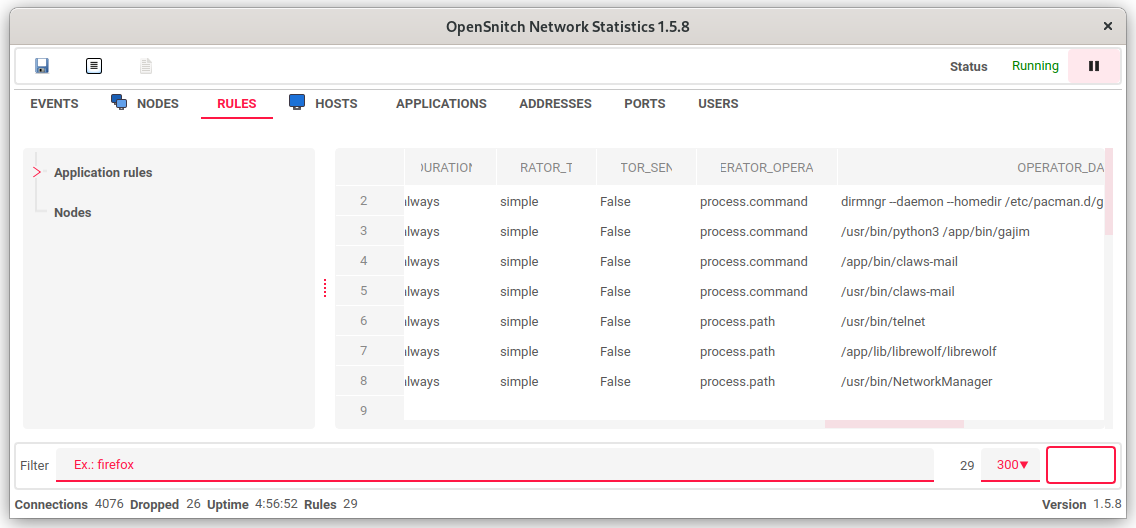Select row number 7 header
This screenshot has height=528, width=1136.
click(369, 351)
